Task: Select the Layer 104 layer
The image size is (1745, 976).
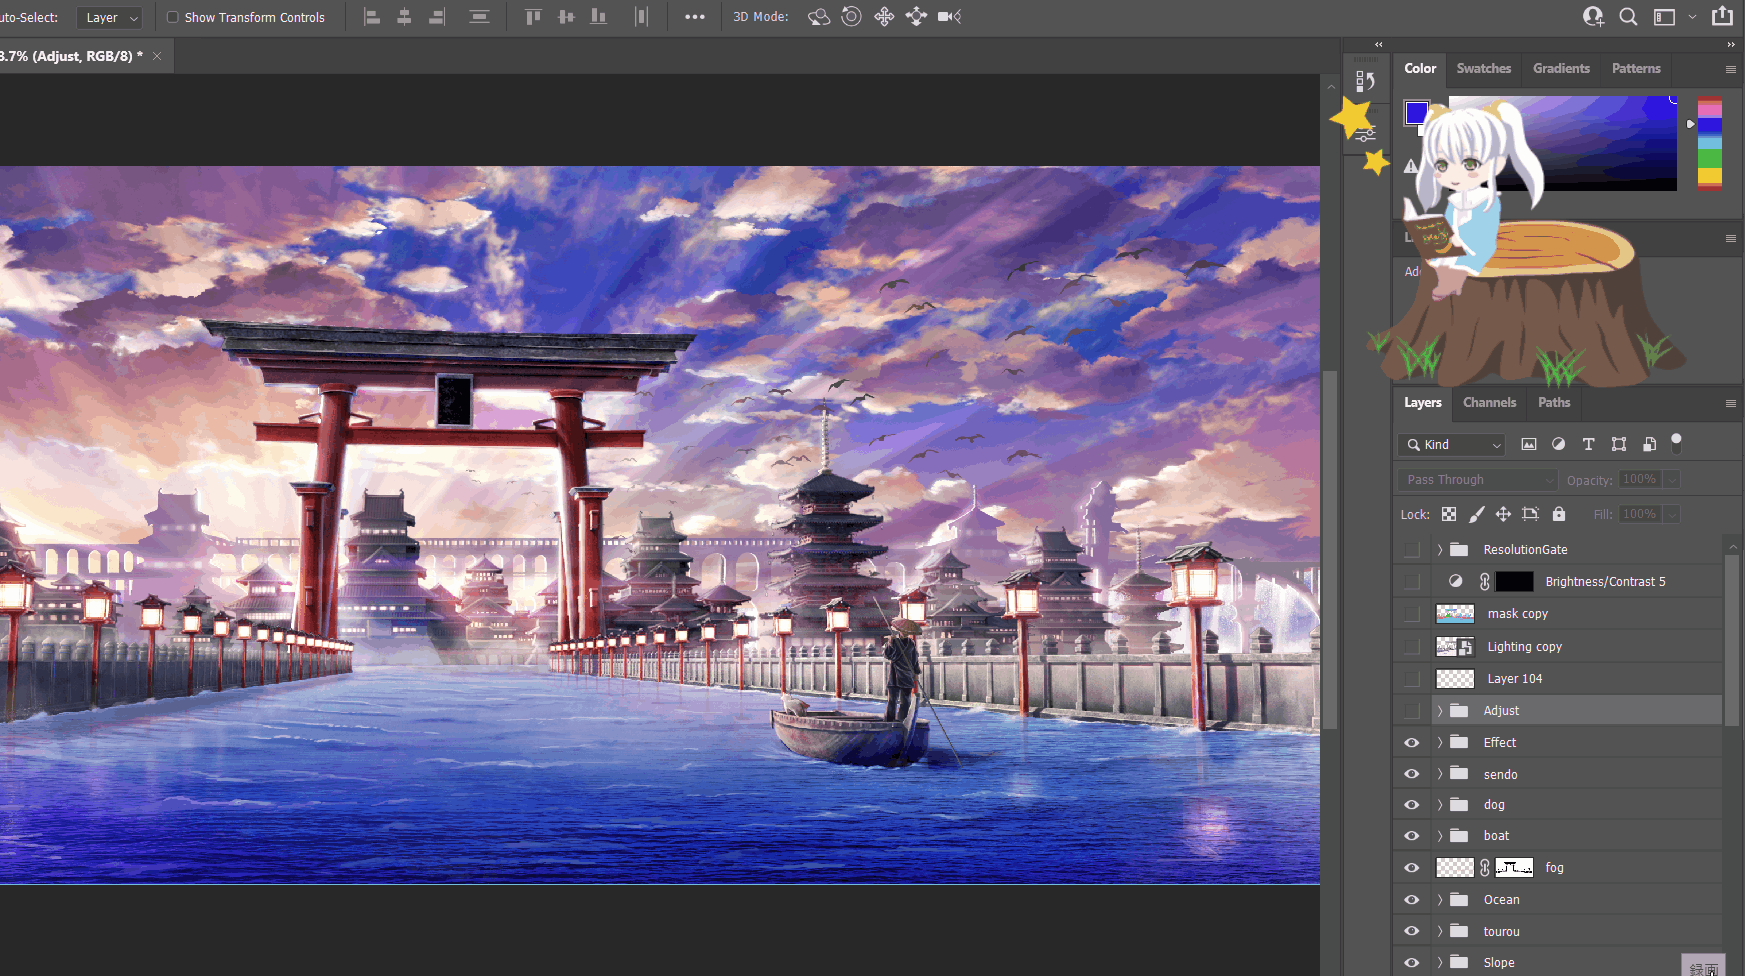Action: [1514, 679]
